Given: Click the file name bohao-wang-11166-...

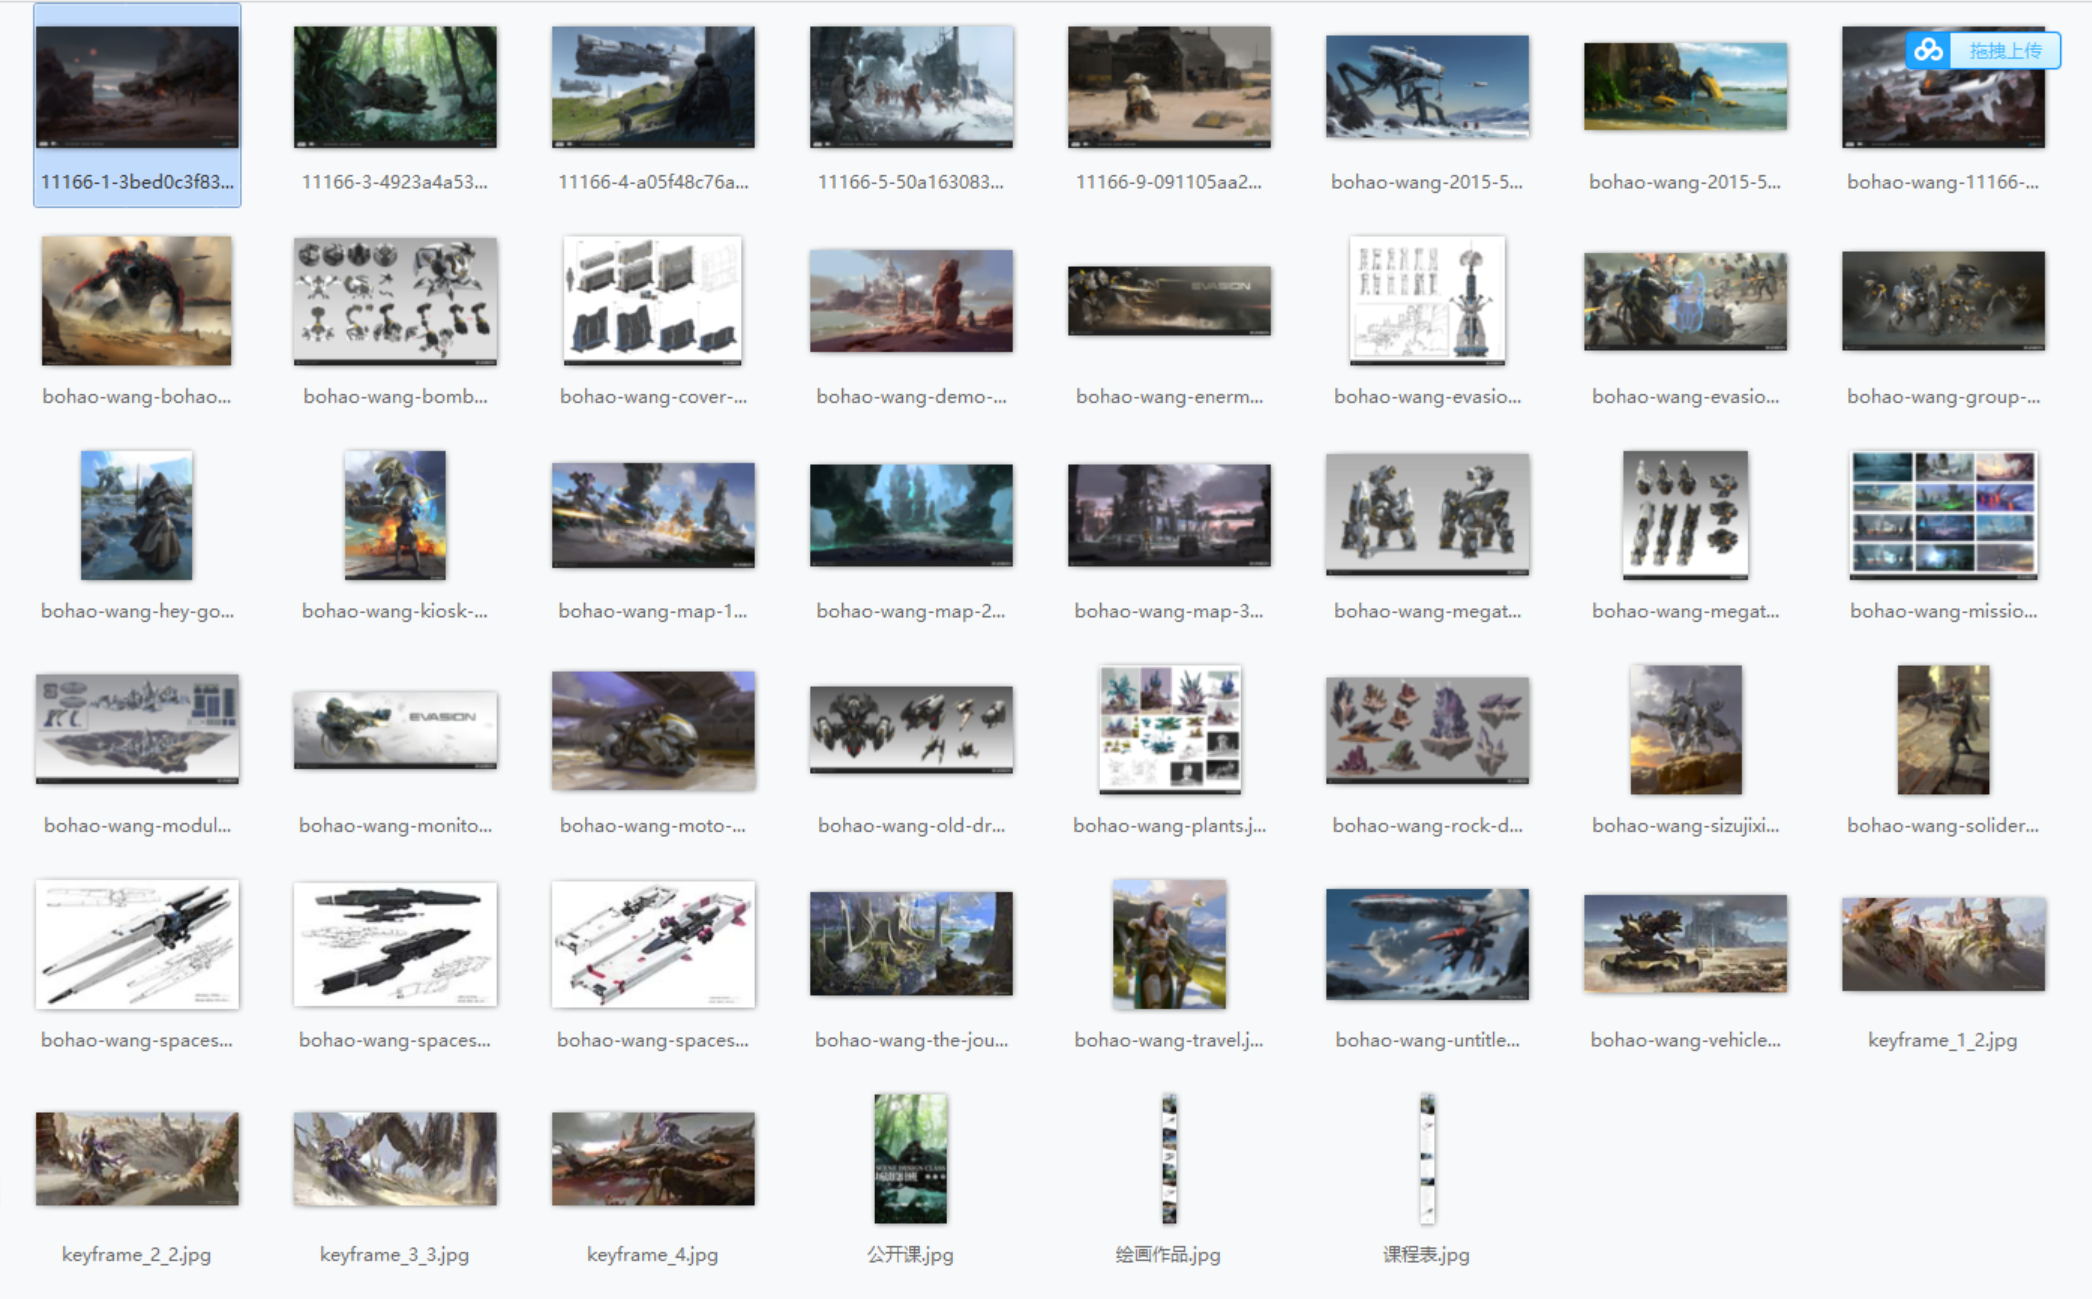Looking at the screenshot, I should [1943, 182].
